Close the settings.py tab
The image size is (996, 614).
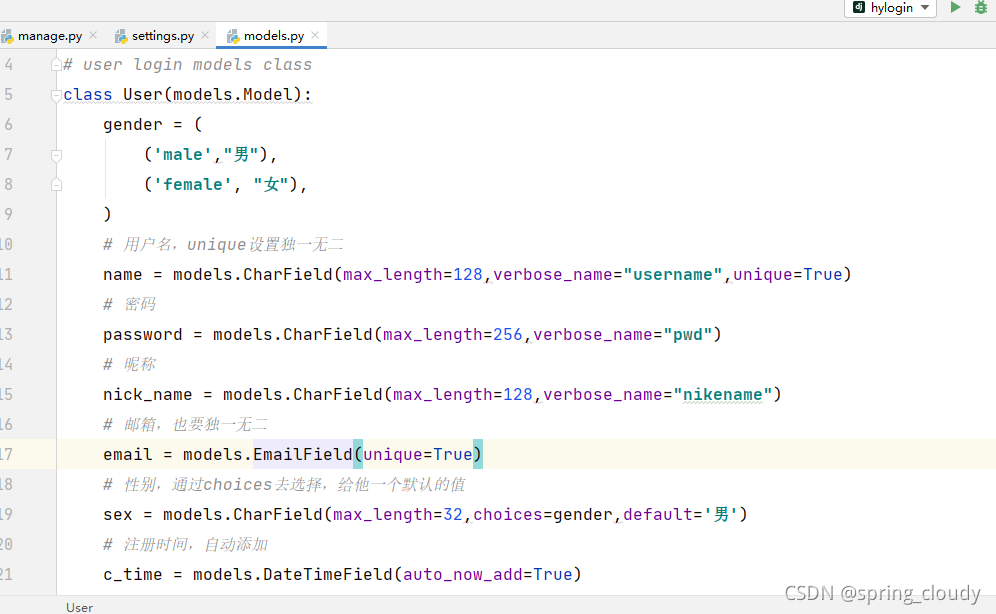coord(205,36)
